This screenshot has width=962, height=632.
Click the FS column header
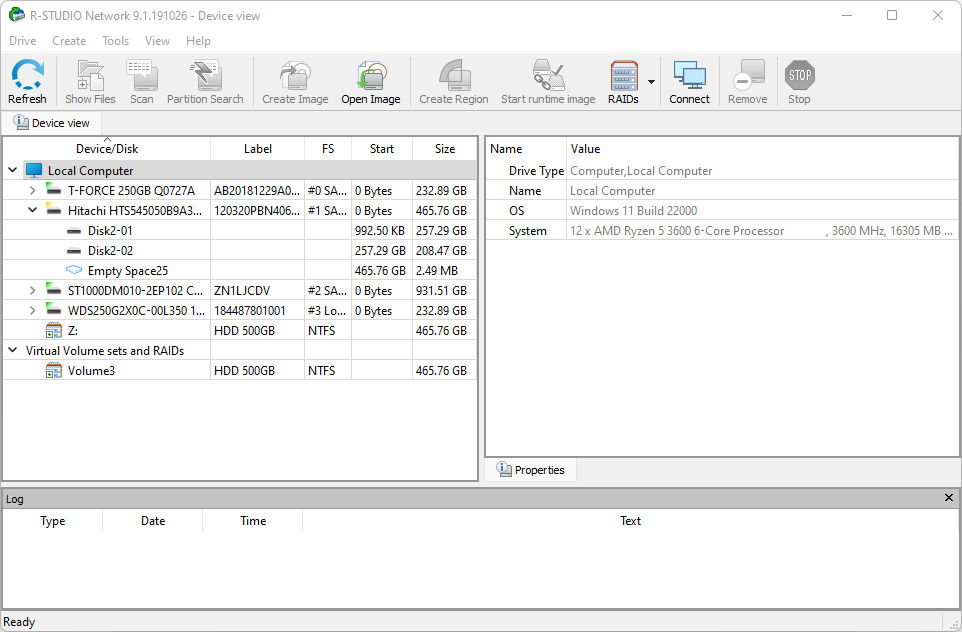pos(328,148)
